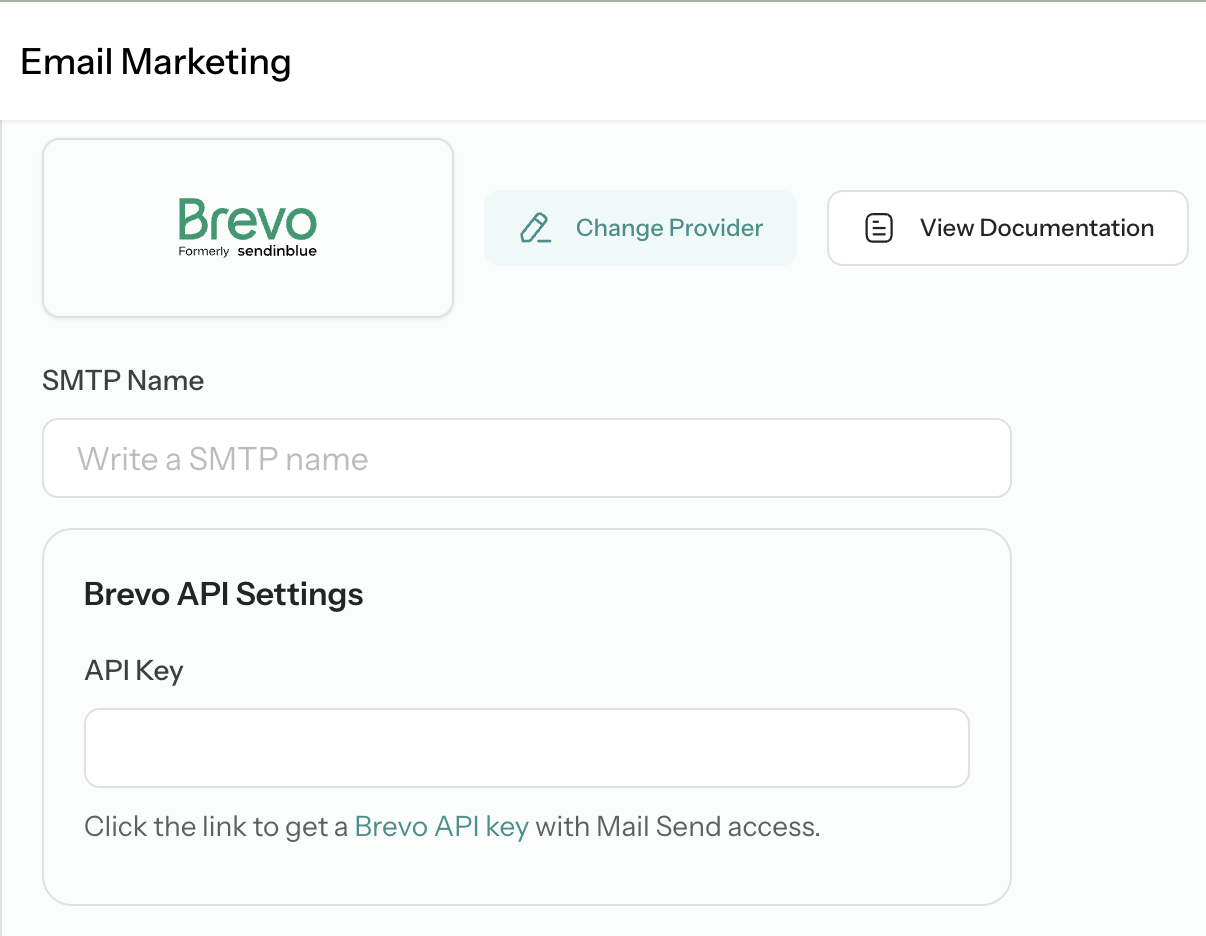Image resolution: width=1206 pixels, height=936 pixels.
Task: Click the SMTP Name field label
Action: coord(123,380)
